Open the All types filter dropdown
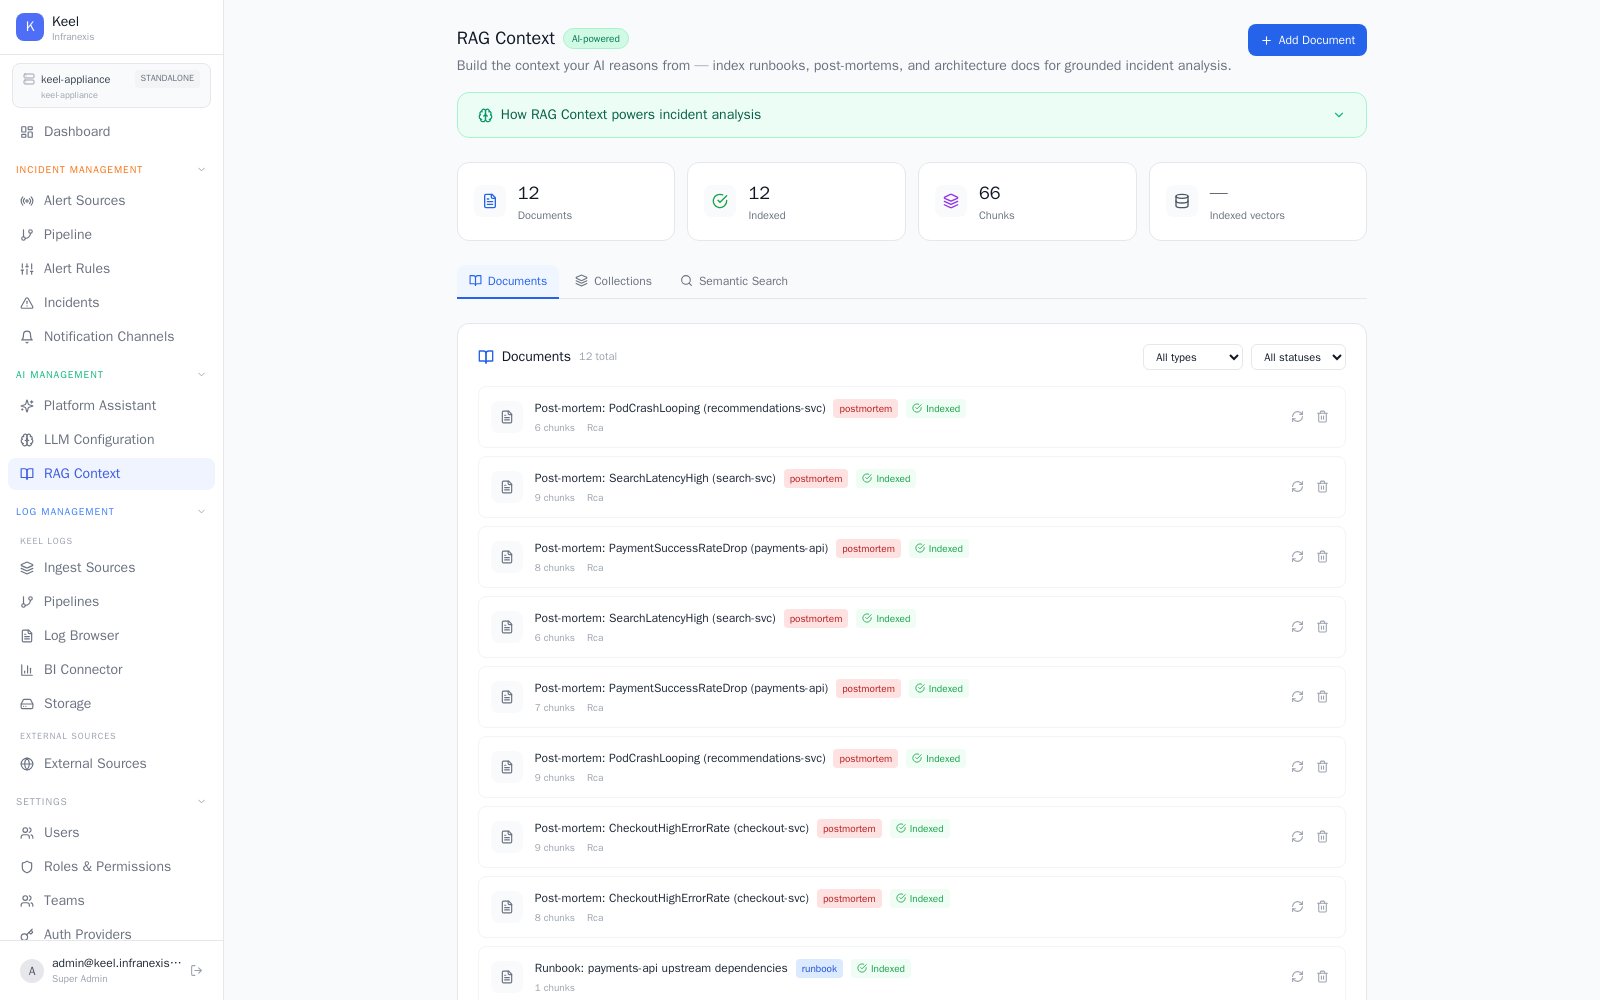Viewport: 1600px width, 1000px height. pyautogui.click(x=1192, y=357)
